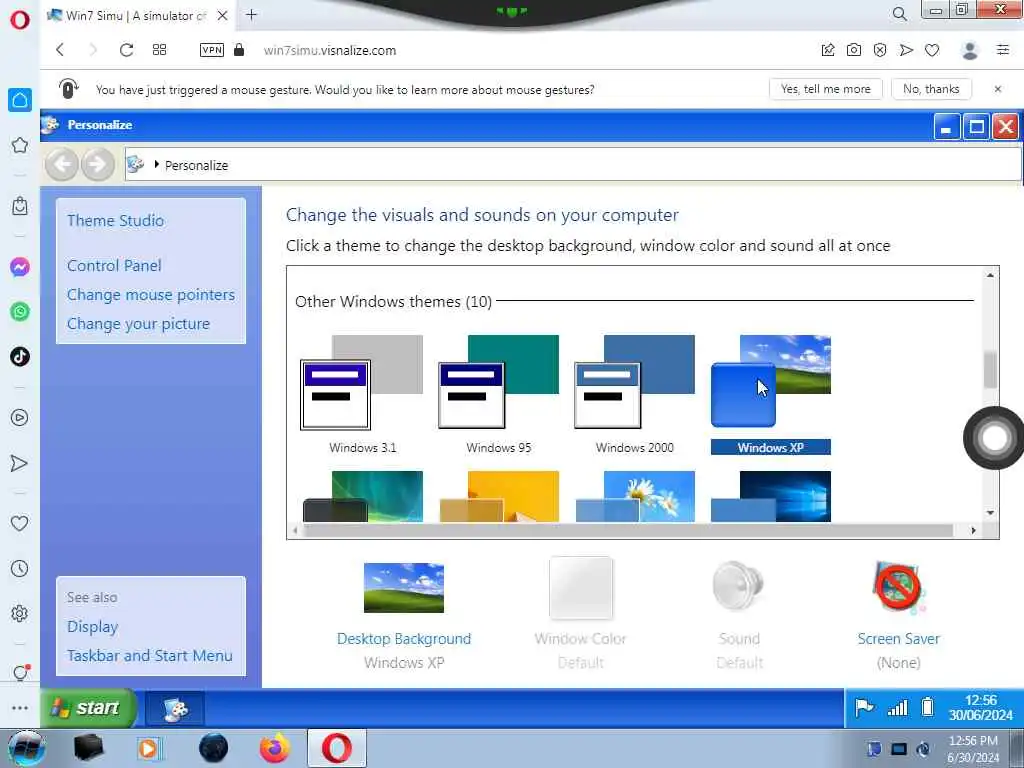Open the shopping bag sidebar icon
The width and height of the screenshot is (1024, 768).
pyautogui.click(x=20, y=206)
